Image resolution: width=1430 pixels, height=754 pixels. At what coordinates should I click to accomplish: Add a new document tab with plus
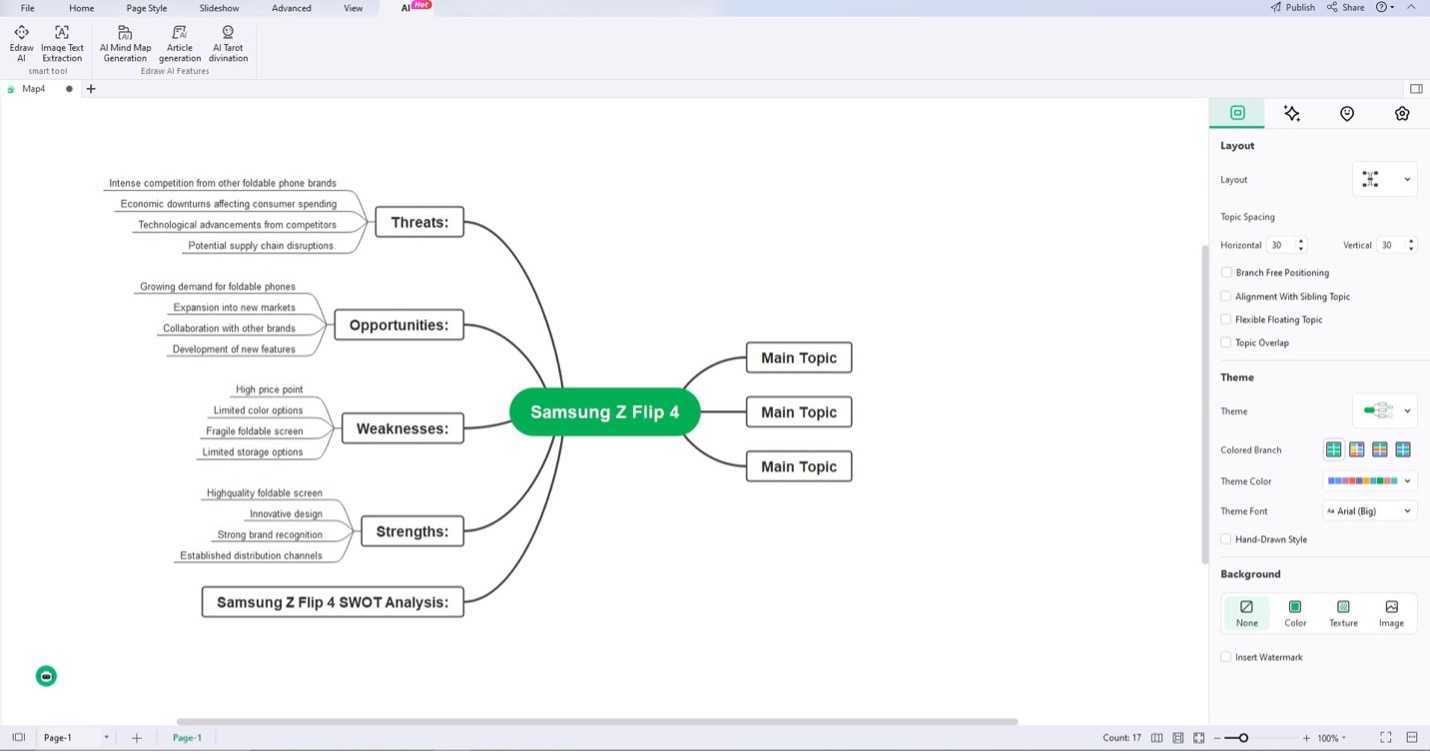tap(91, 89)
